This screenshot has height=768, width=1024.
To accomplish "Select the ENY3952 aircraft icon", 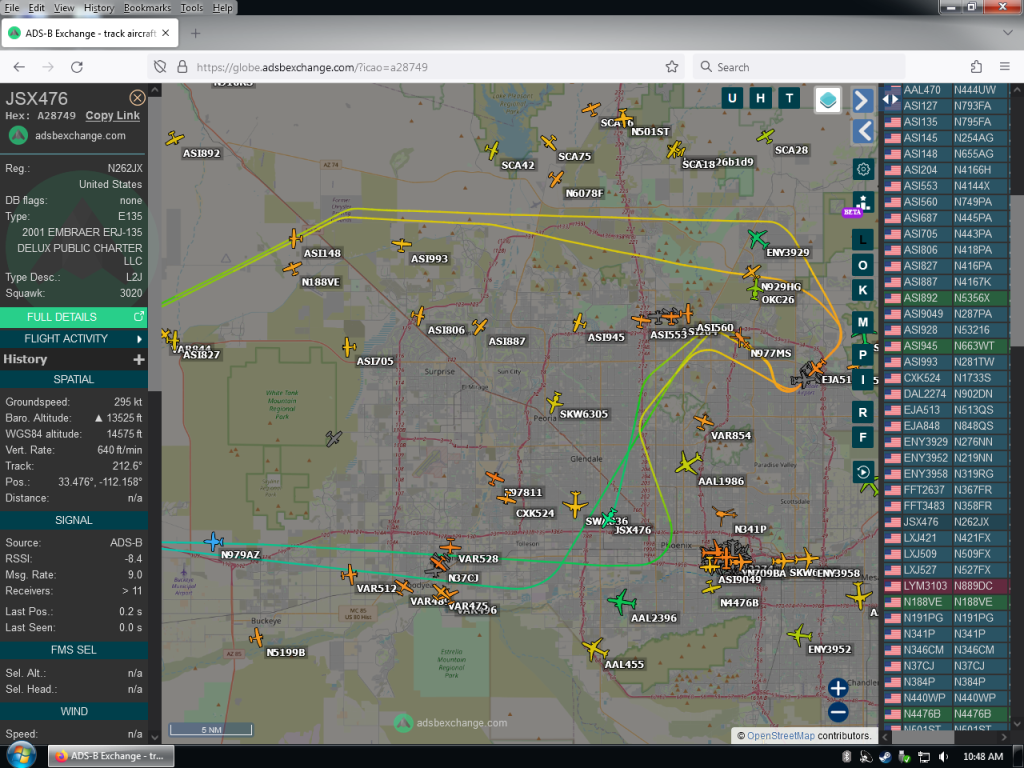I will (799, 634).
